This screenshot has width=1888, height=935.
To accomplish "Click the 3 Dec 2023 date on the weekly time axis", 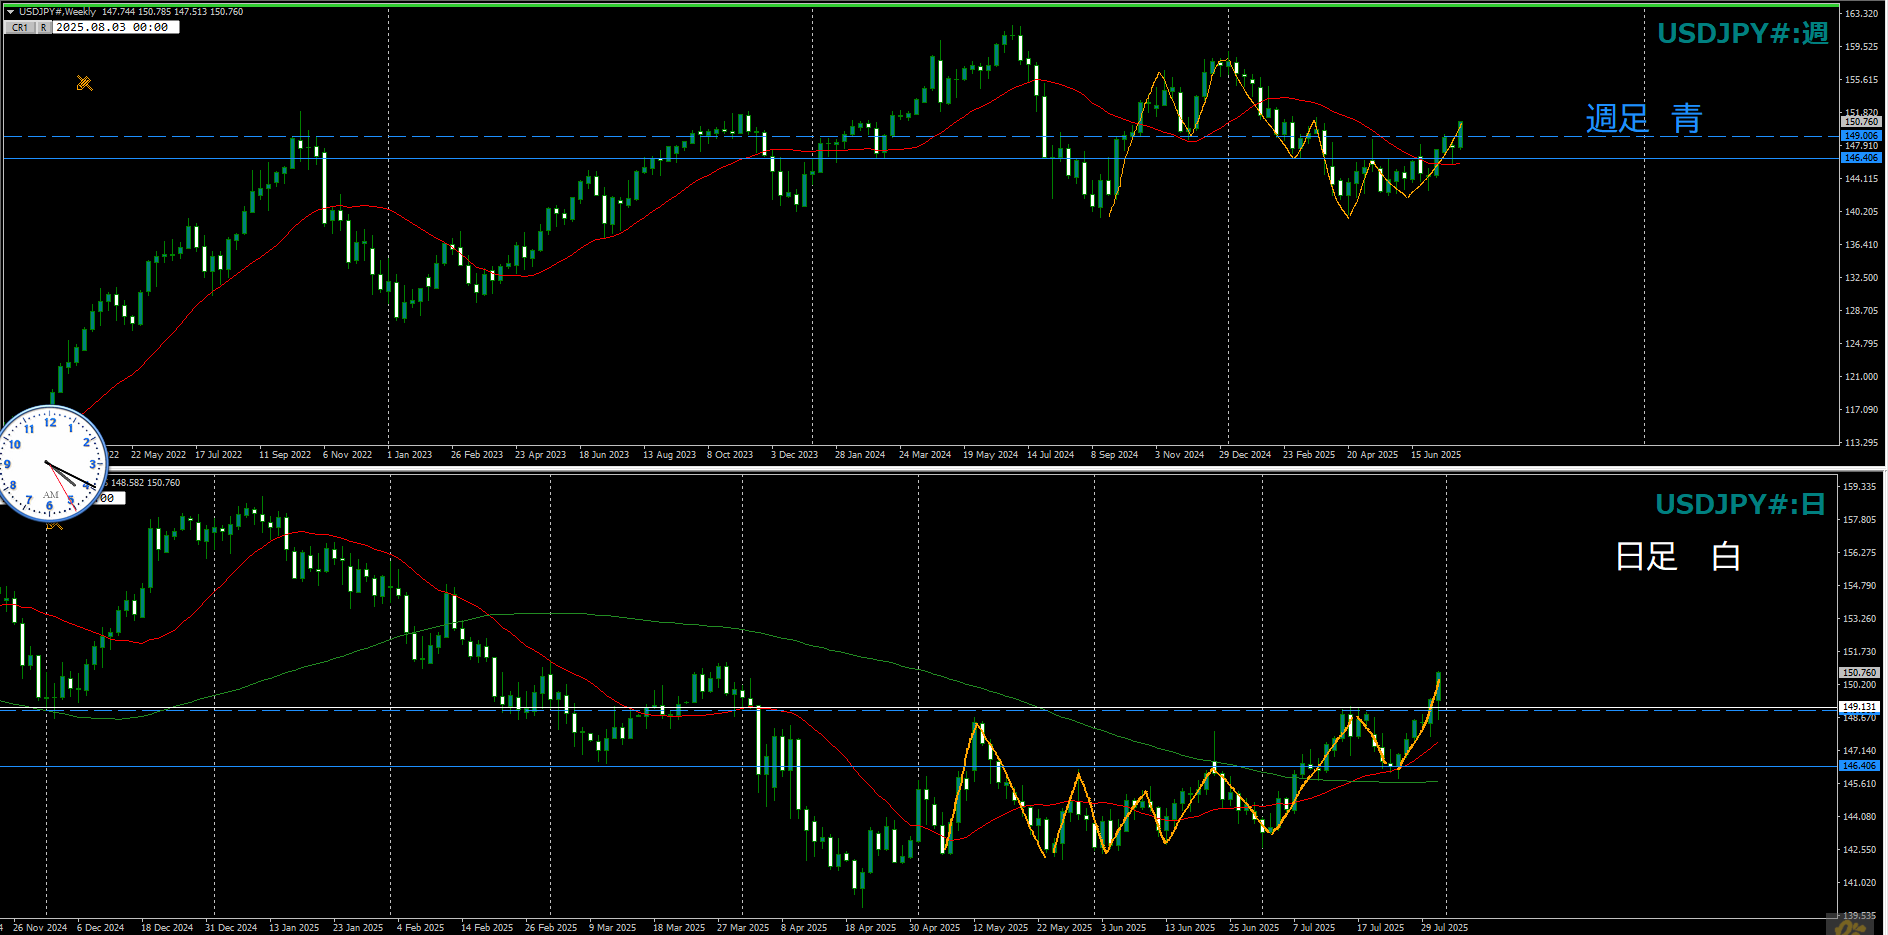I will click(794, 455).
